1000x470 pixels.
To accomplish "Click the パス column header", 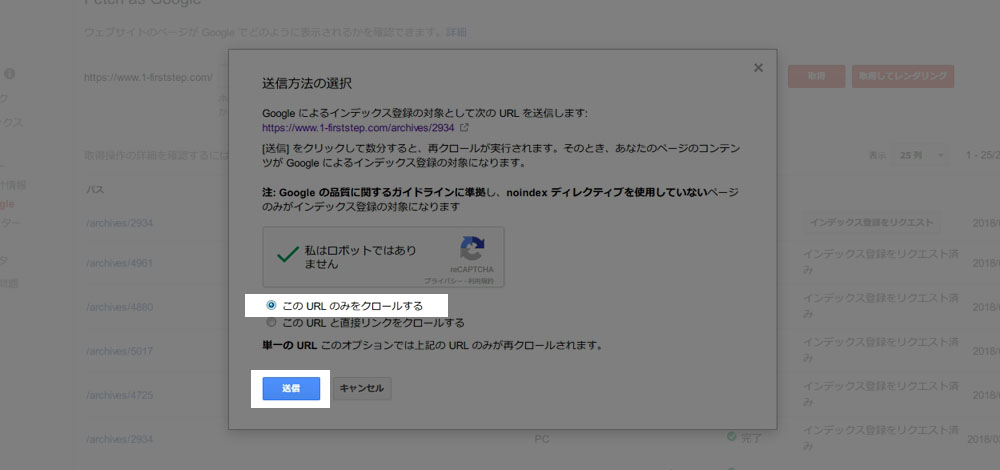I will pyautogui.click(x=95, y=190).
